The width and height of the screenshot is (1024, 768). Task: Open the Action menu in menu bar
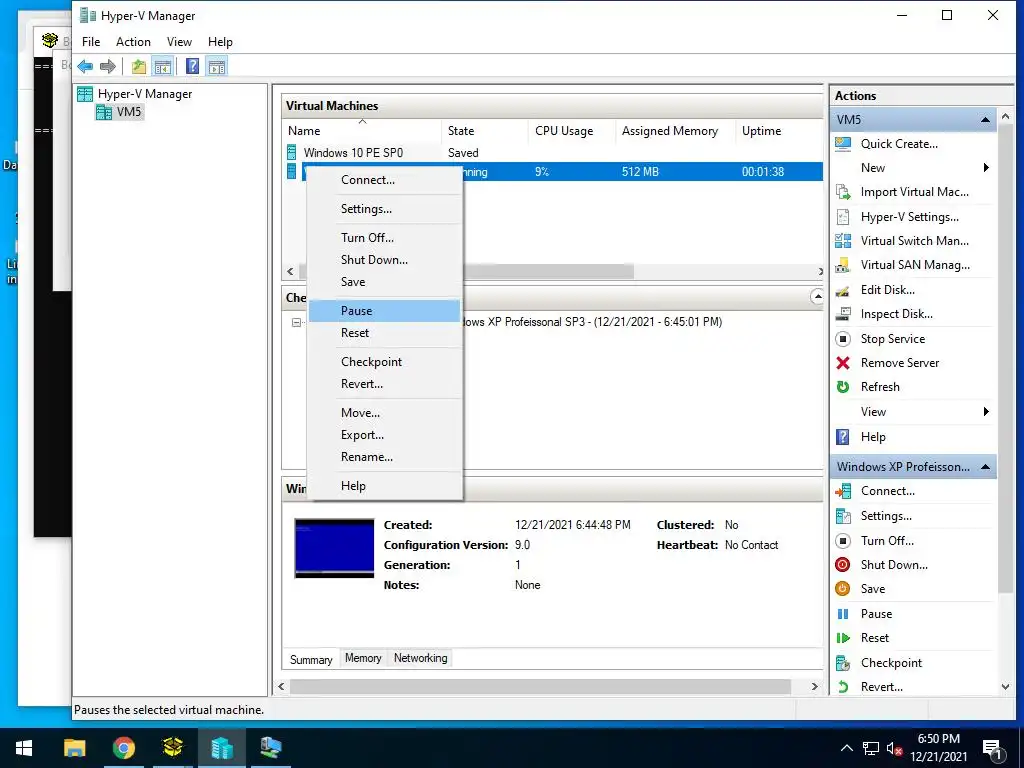[x=133, y=42]
